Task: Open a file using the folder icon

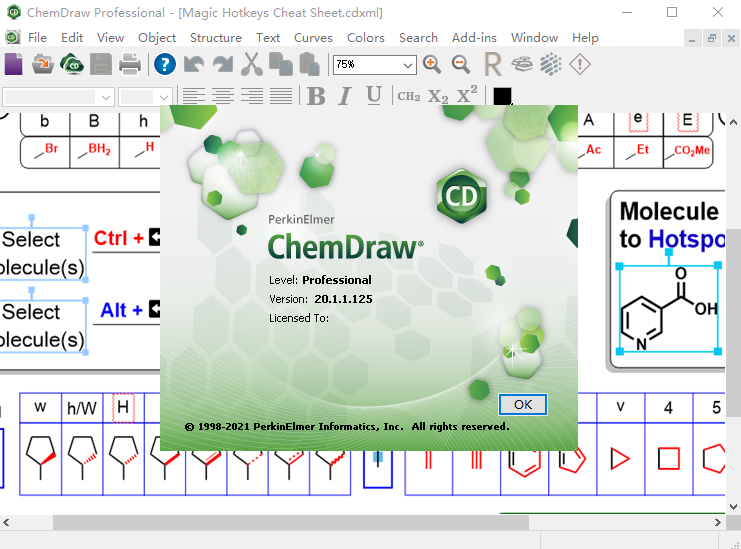Action: coord(43,64)
